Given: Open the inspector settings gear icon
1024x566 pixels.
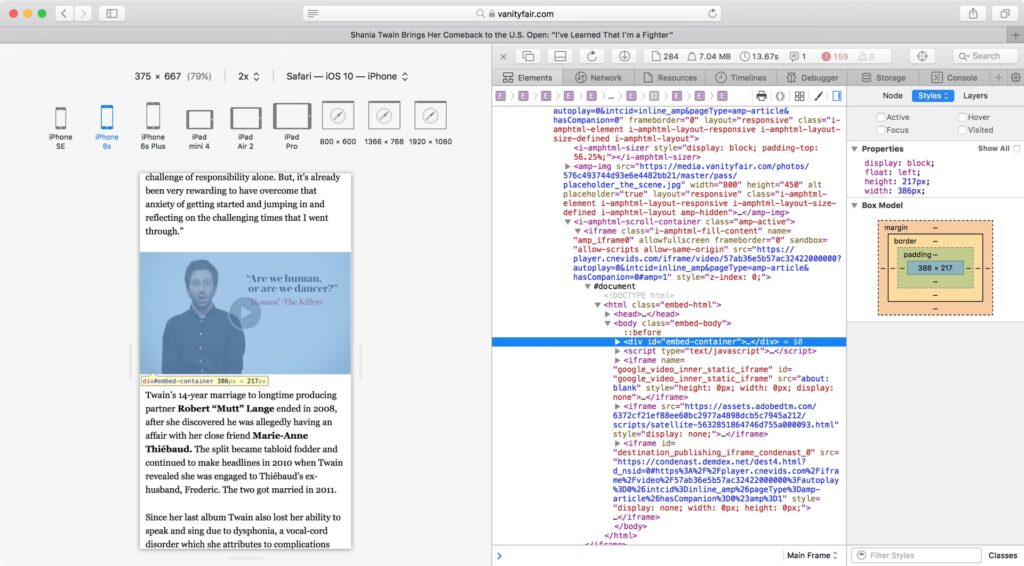Looking at the screenshot, I should [1015, 77].
